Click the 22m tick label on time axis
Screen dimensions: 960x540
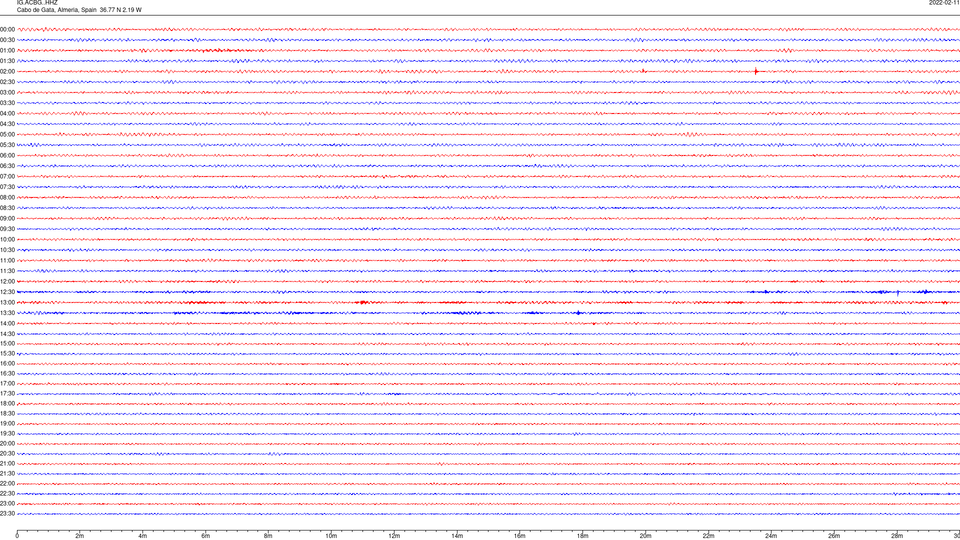pos(708,536)
